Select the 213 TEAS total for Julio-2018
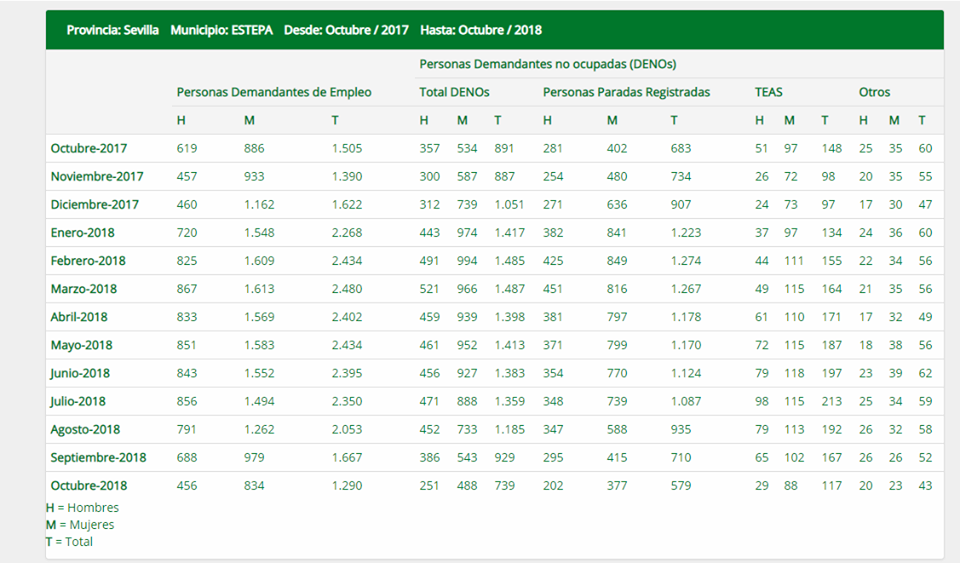This screenshot has width=960, height=563. pos(830,401)
